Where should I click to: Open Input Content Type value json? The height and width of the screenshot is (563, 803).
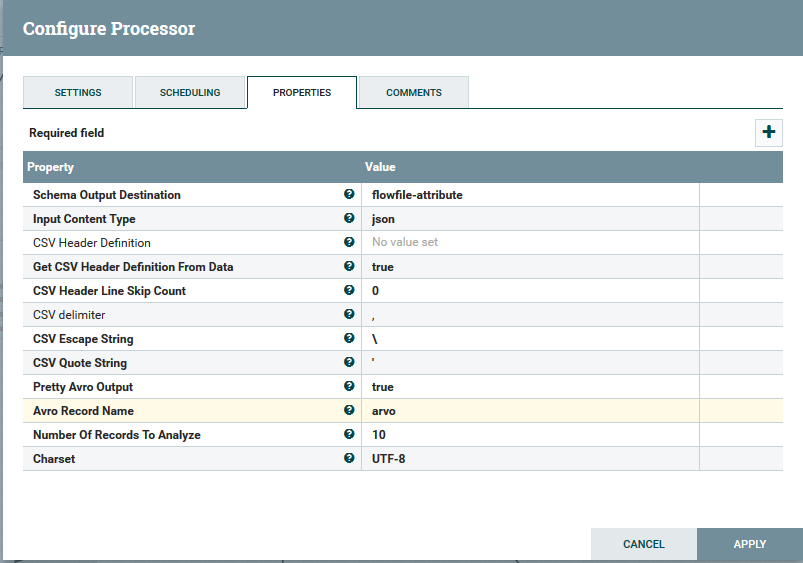tap(530, 219)
